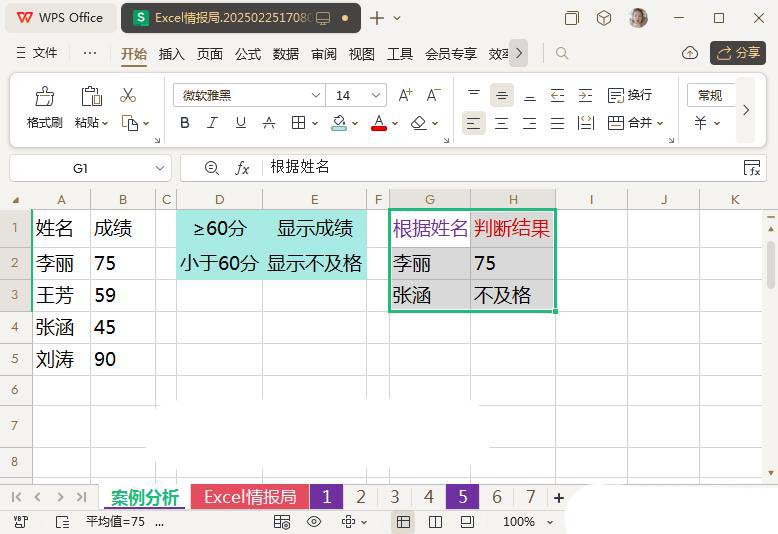Click the red font color swatch
Image resolution: width=778 pixels, height=534 pixels.
[x=379, y=123]
